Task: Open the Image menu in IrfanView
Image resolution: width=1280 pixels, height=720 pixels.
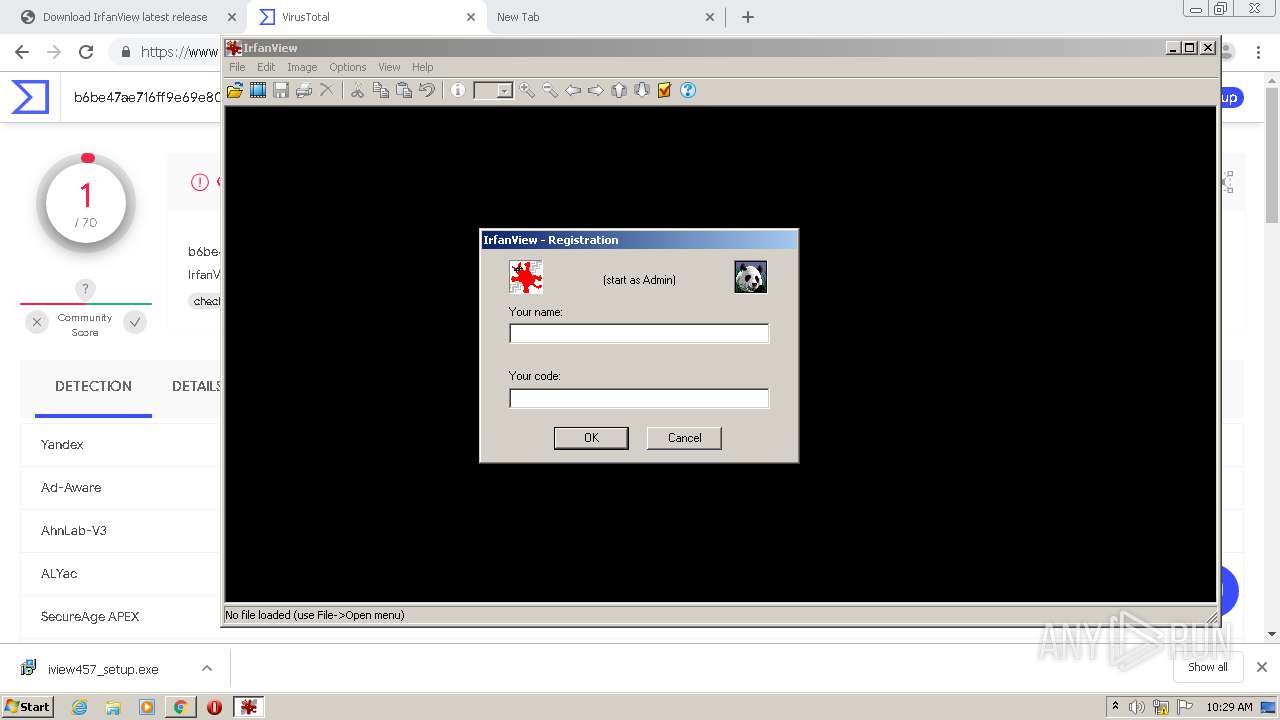Action: 302,67
